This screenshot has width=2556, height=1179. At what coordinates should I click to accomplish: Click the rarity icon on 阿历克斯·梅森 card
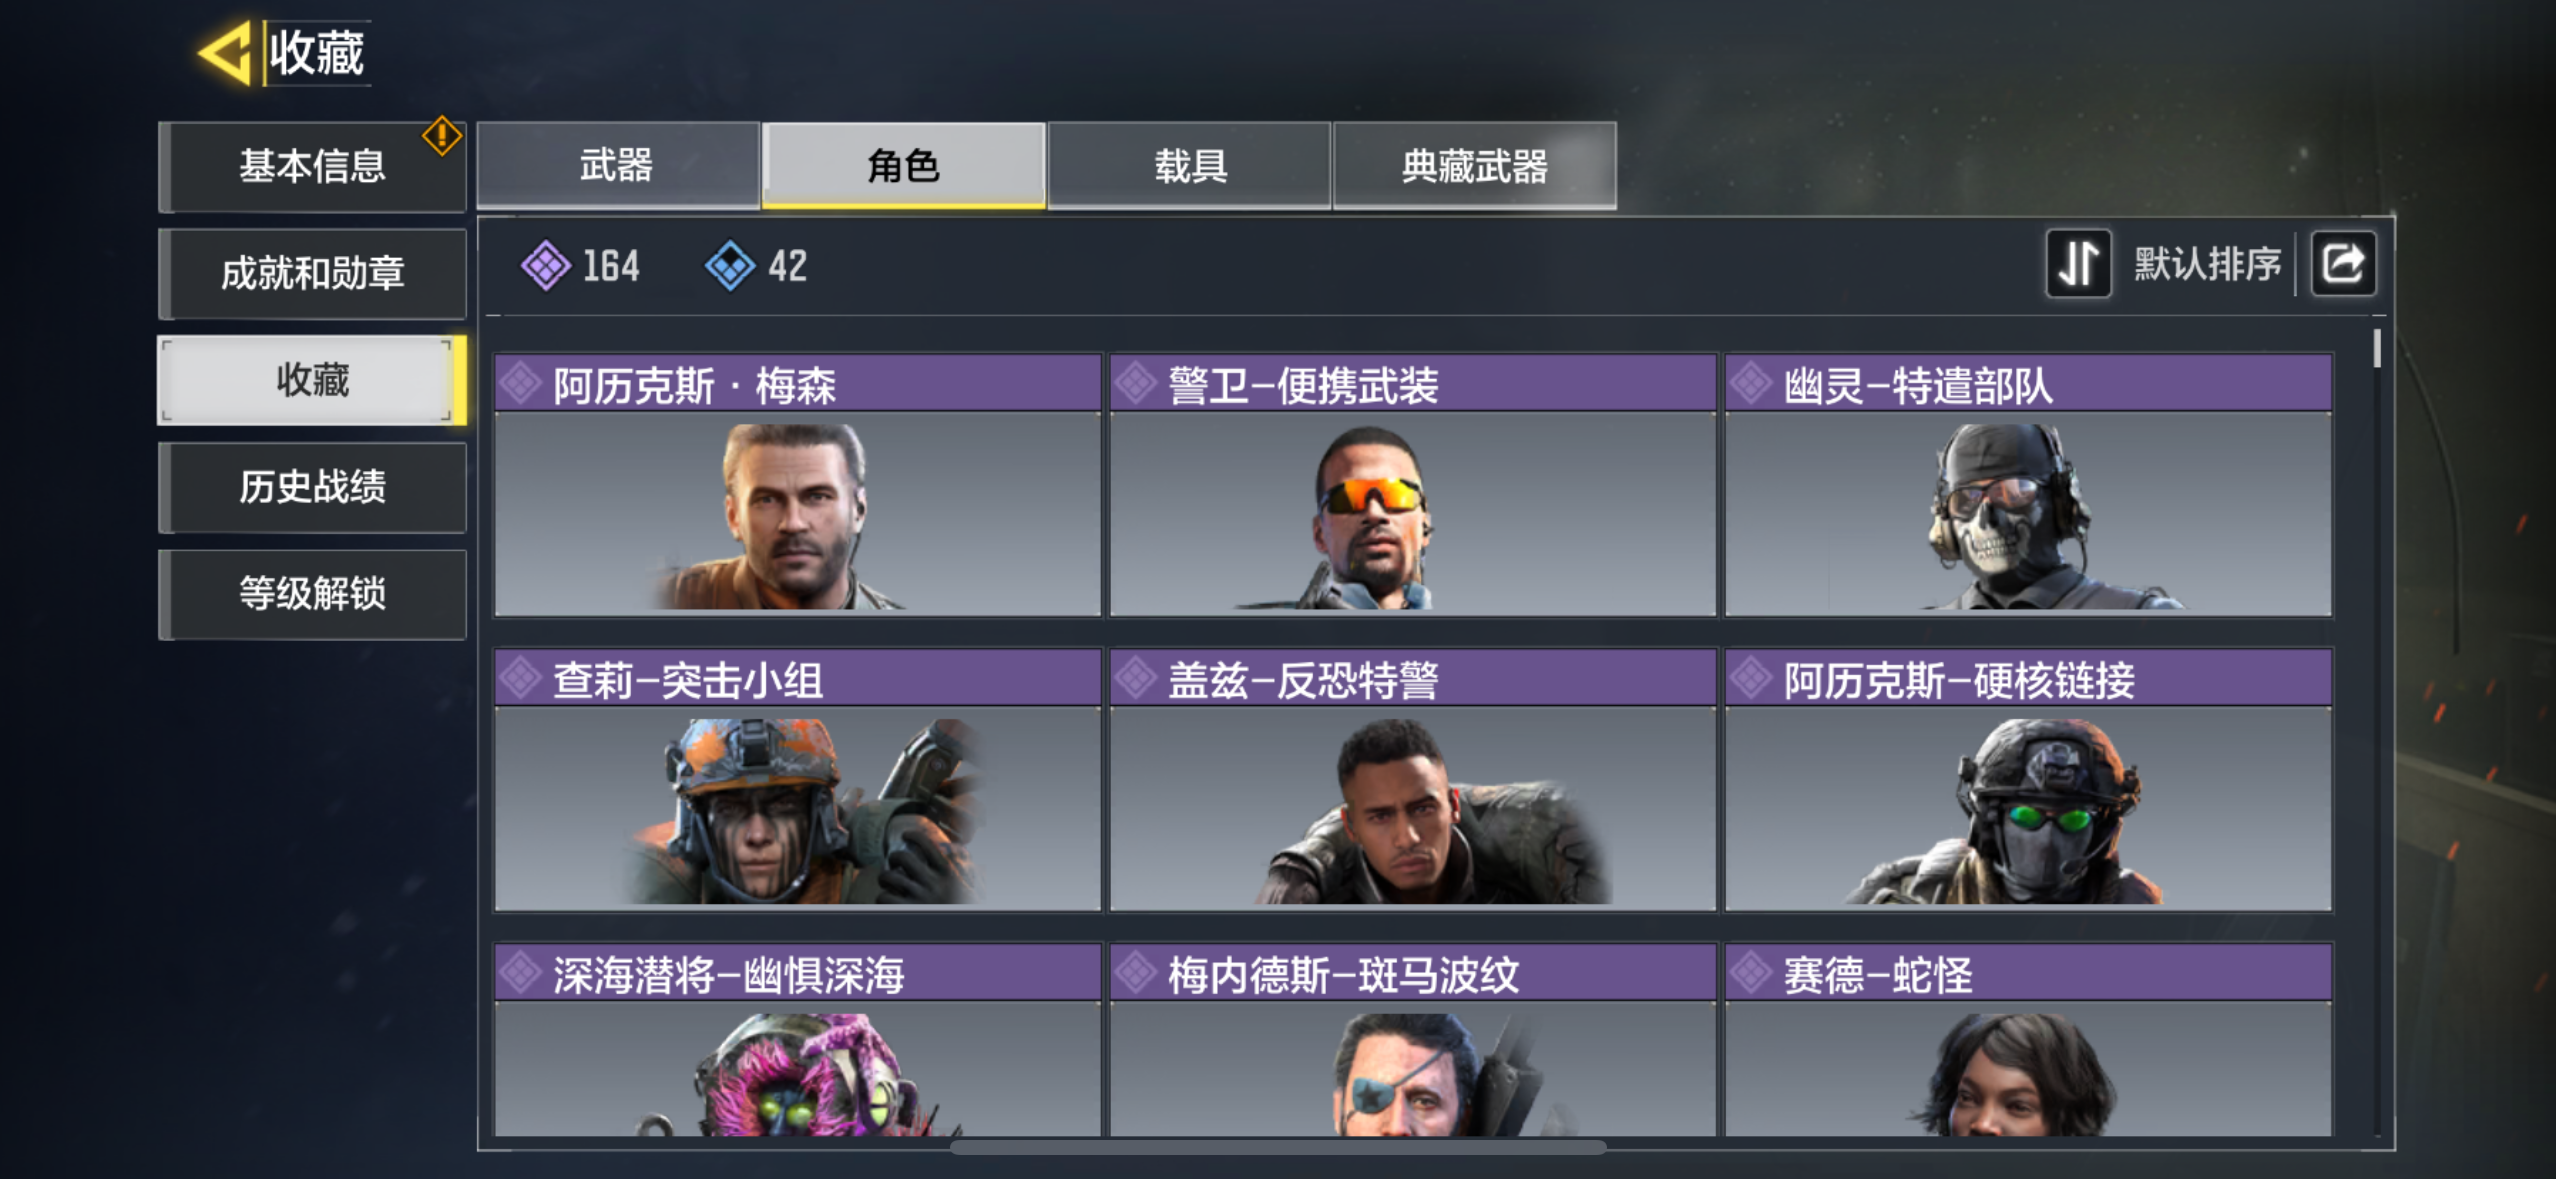521,384
